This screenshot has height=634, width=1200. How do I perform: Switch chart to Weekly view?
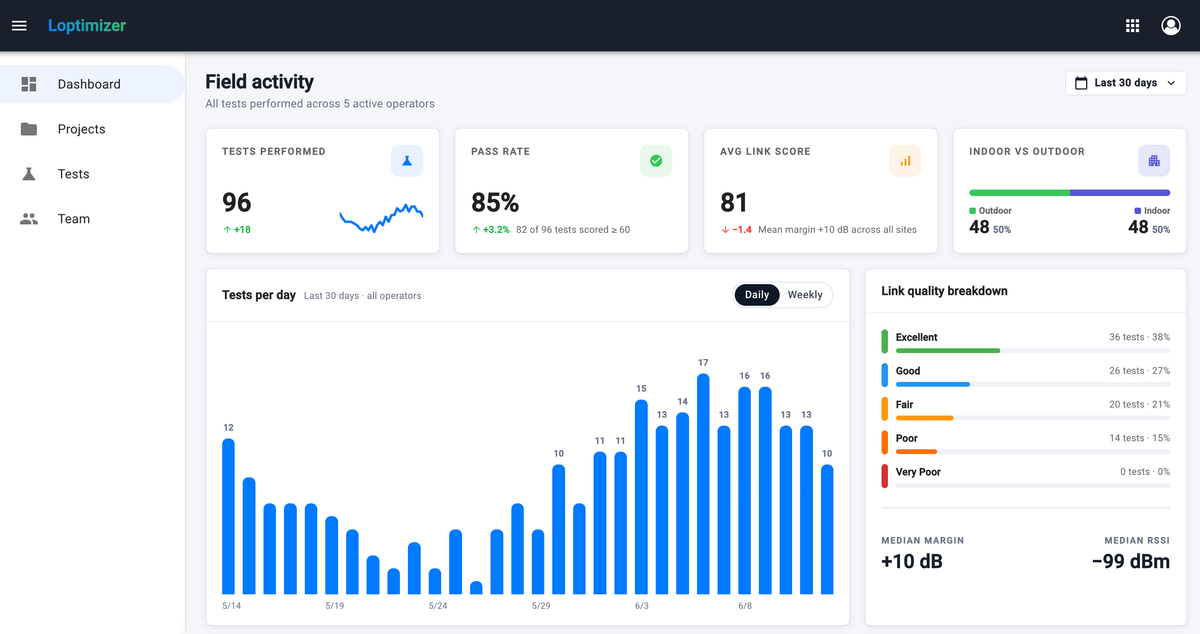coord(805,295)
